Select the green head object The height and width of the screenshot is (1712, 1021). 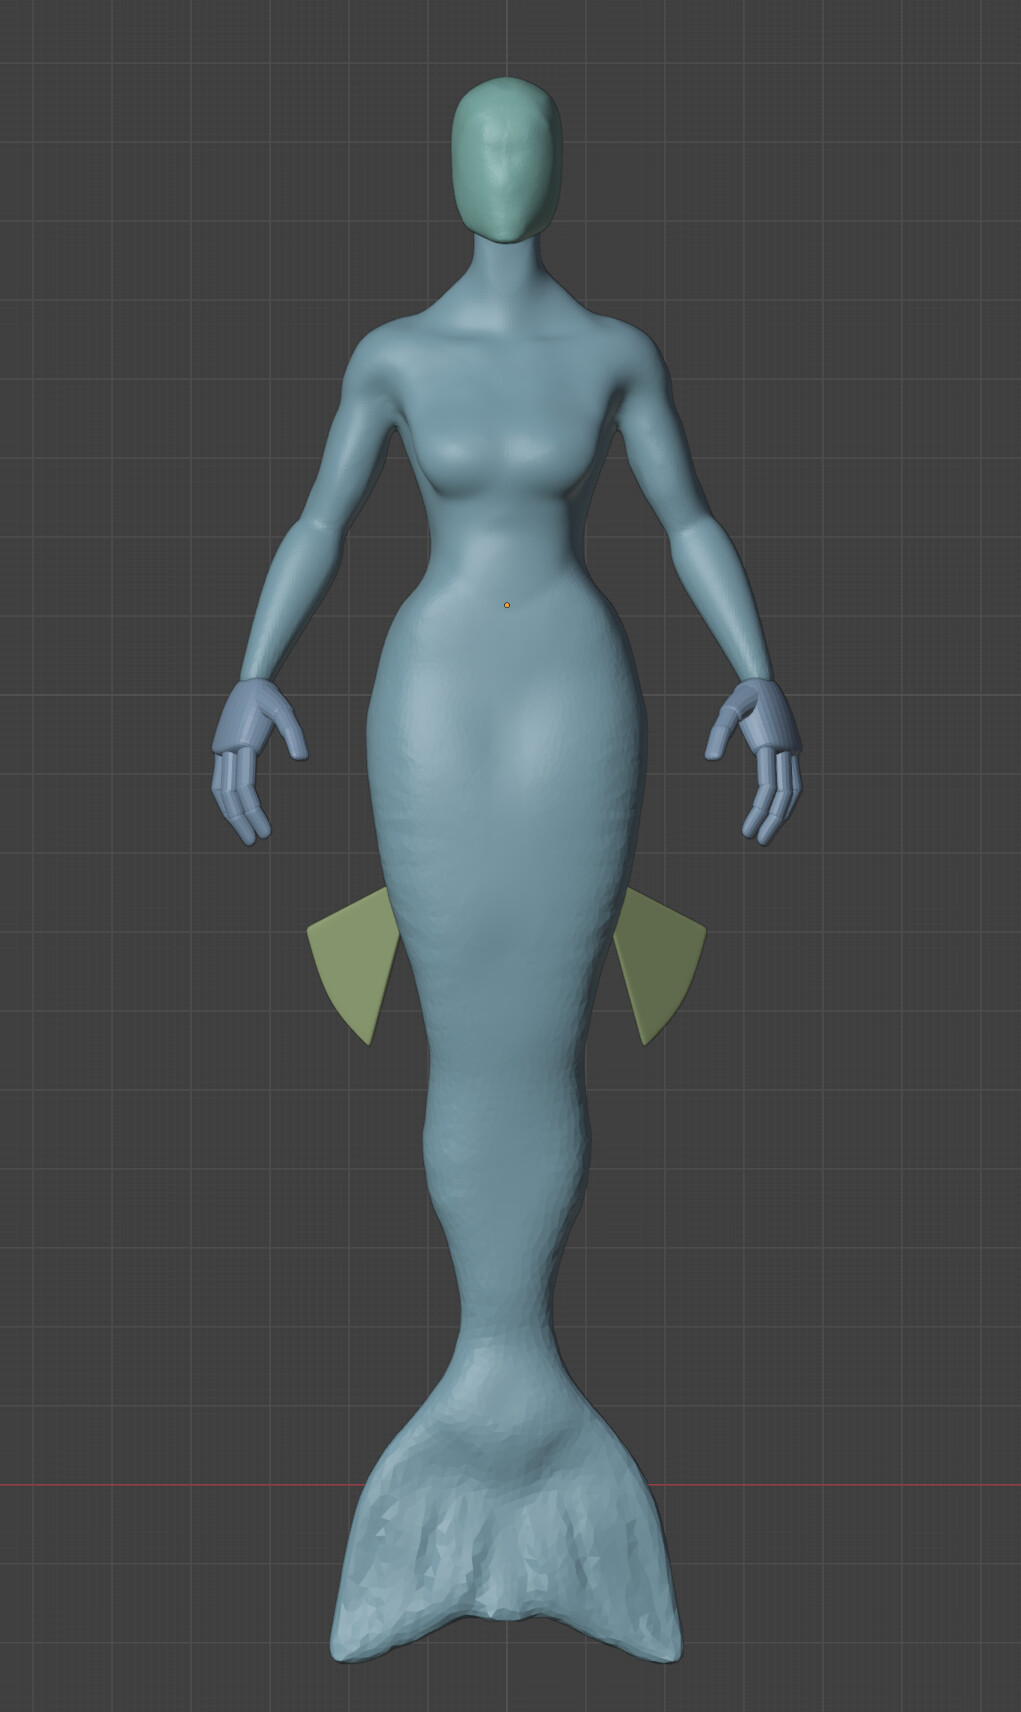point(507,160)
